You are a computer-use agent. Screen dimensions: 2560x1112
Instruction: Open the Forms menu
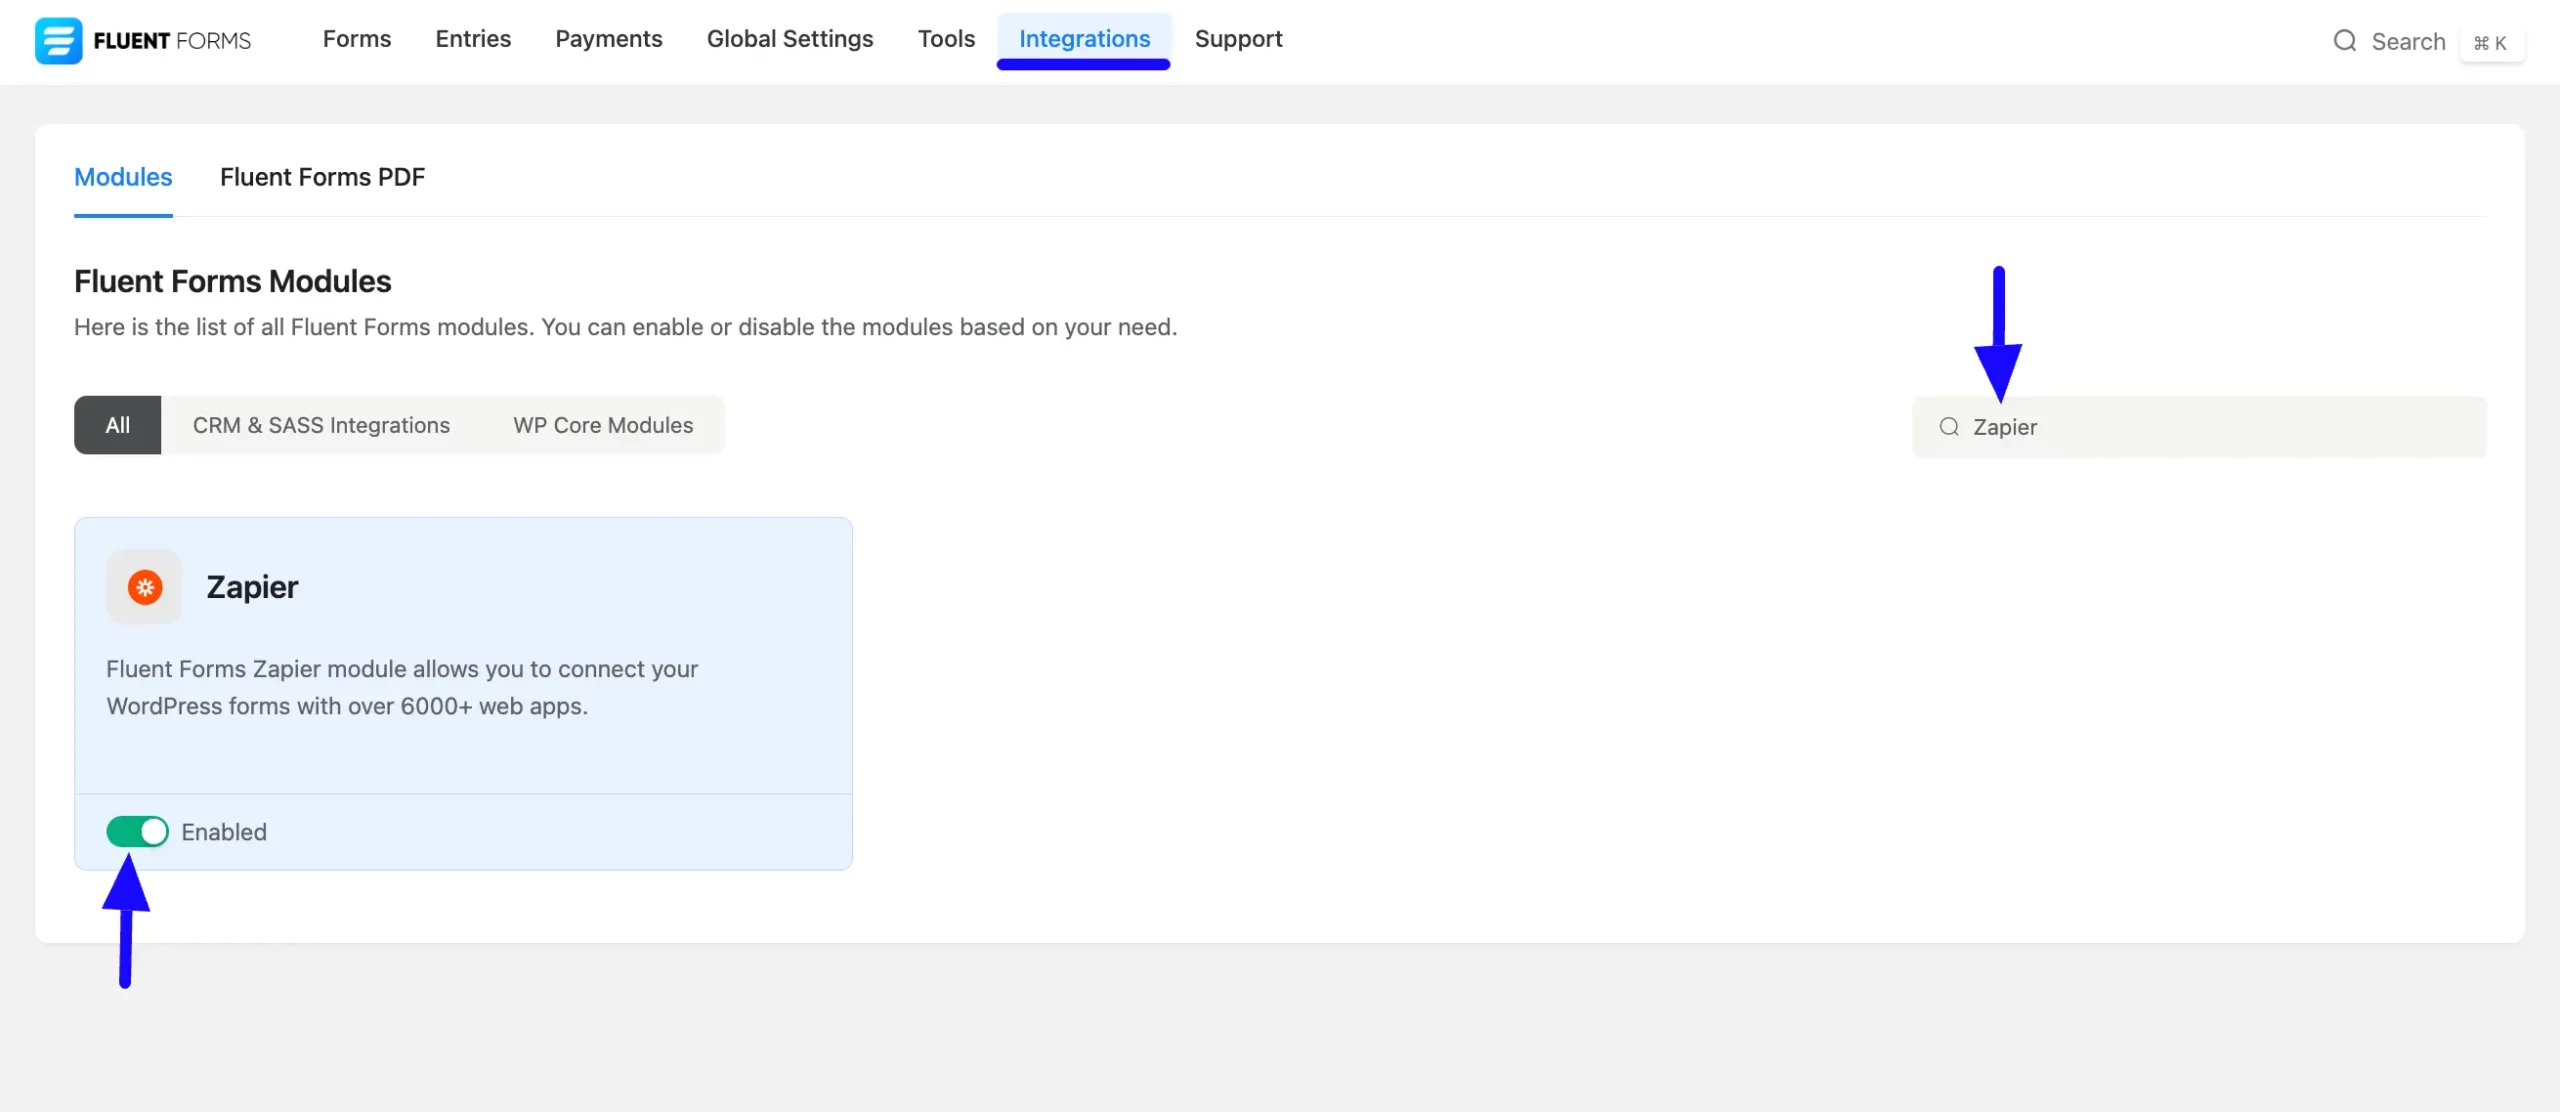[357, 39]
